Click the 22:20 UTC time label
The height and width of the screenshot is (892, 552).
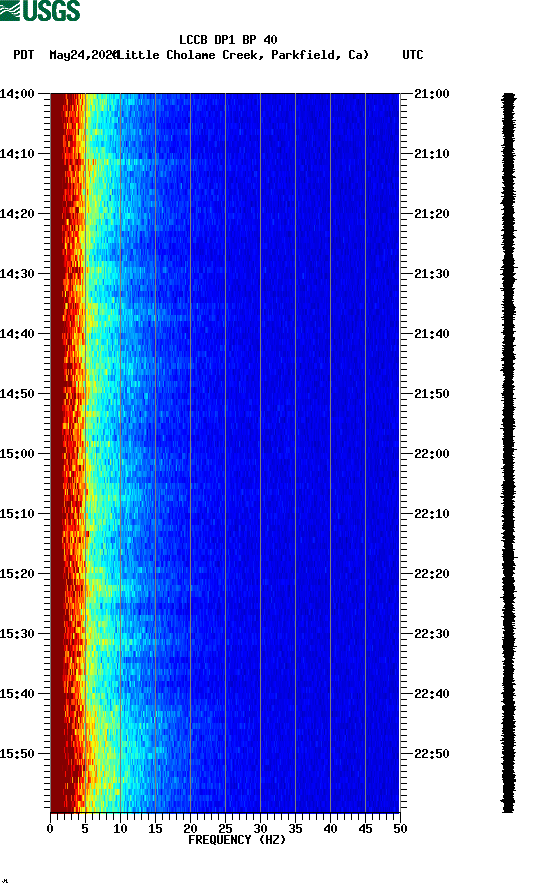[432, 574]
